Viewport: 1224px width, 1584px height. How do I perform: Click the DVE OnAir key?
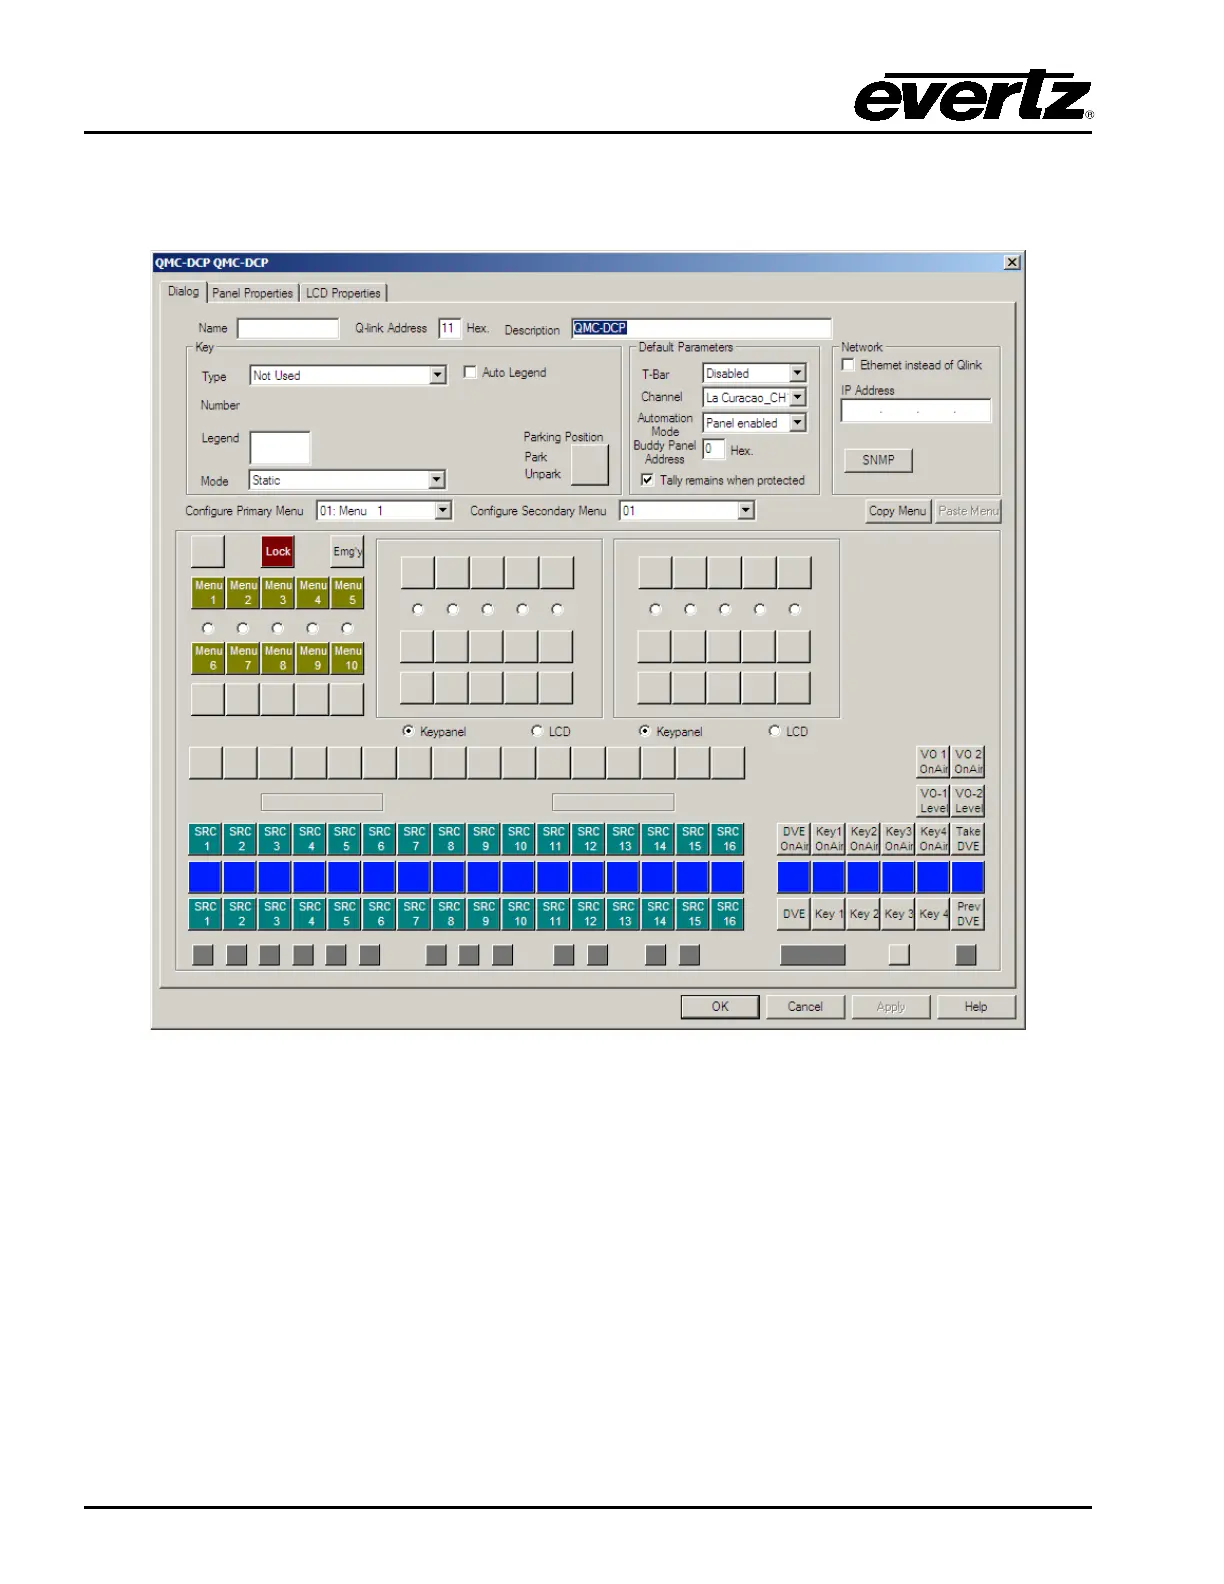pos(794,839)
